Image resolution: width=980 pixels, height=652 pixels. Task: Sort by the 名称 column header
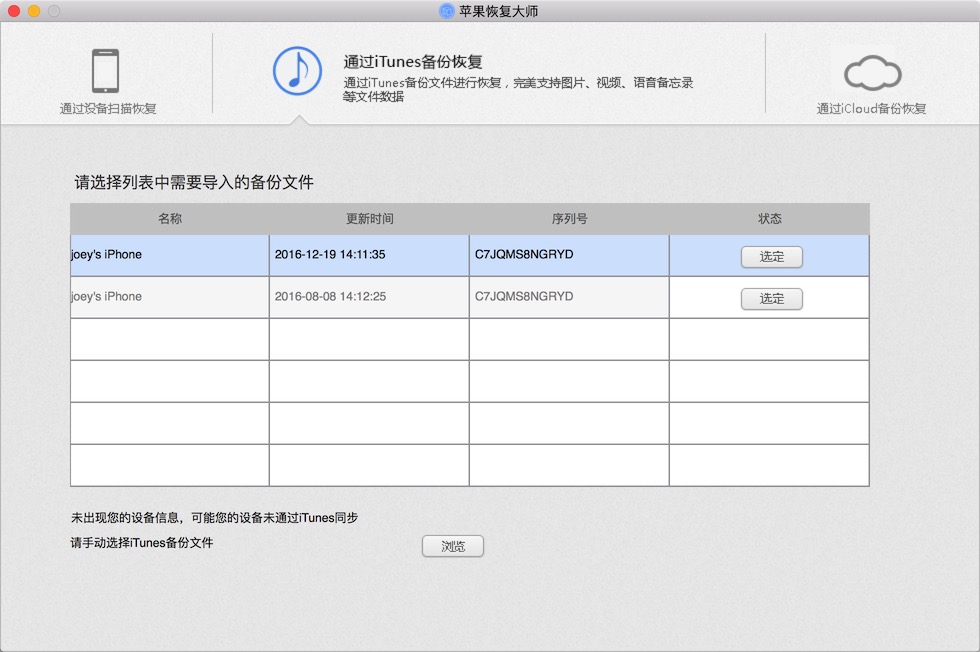click(x=170, y=219)
